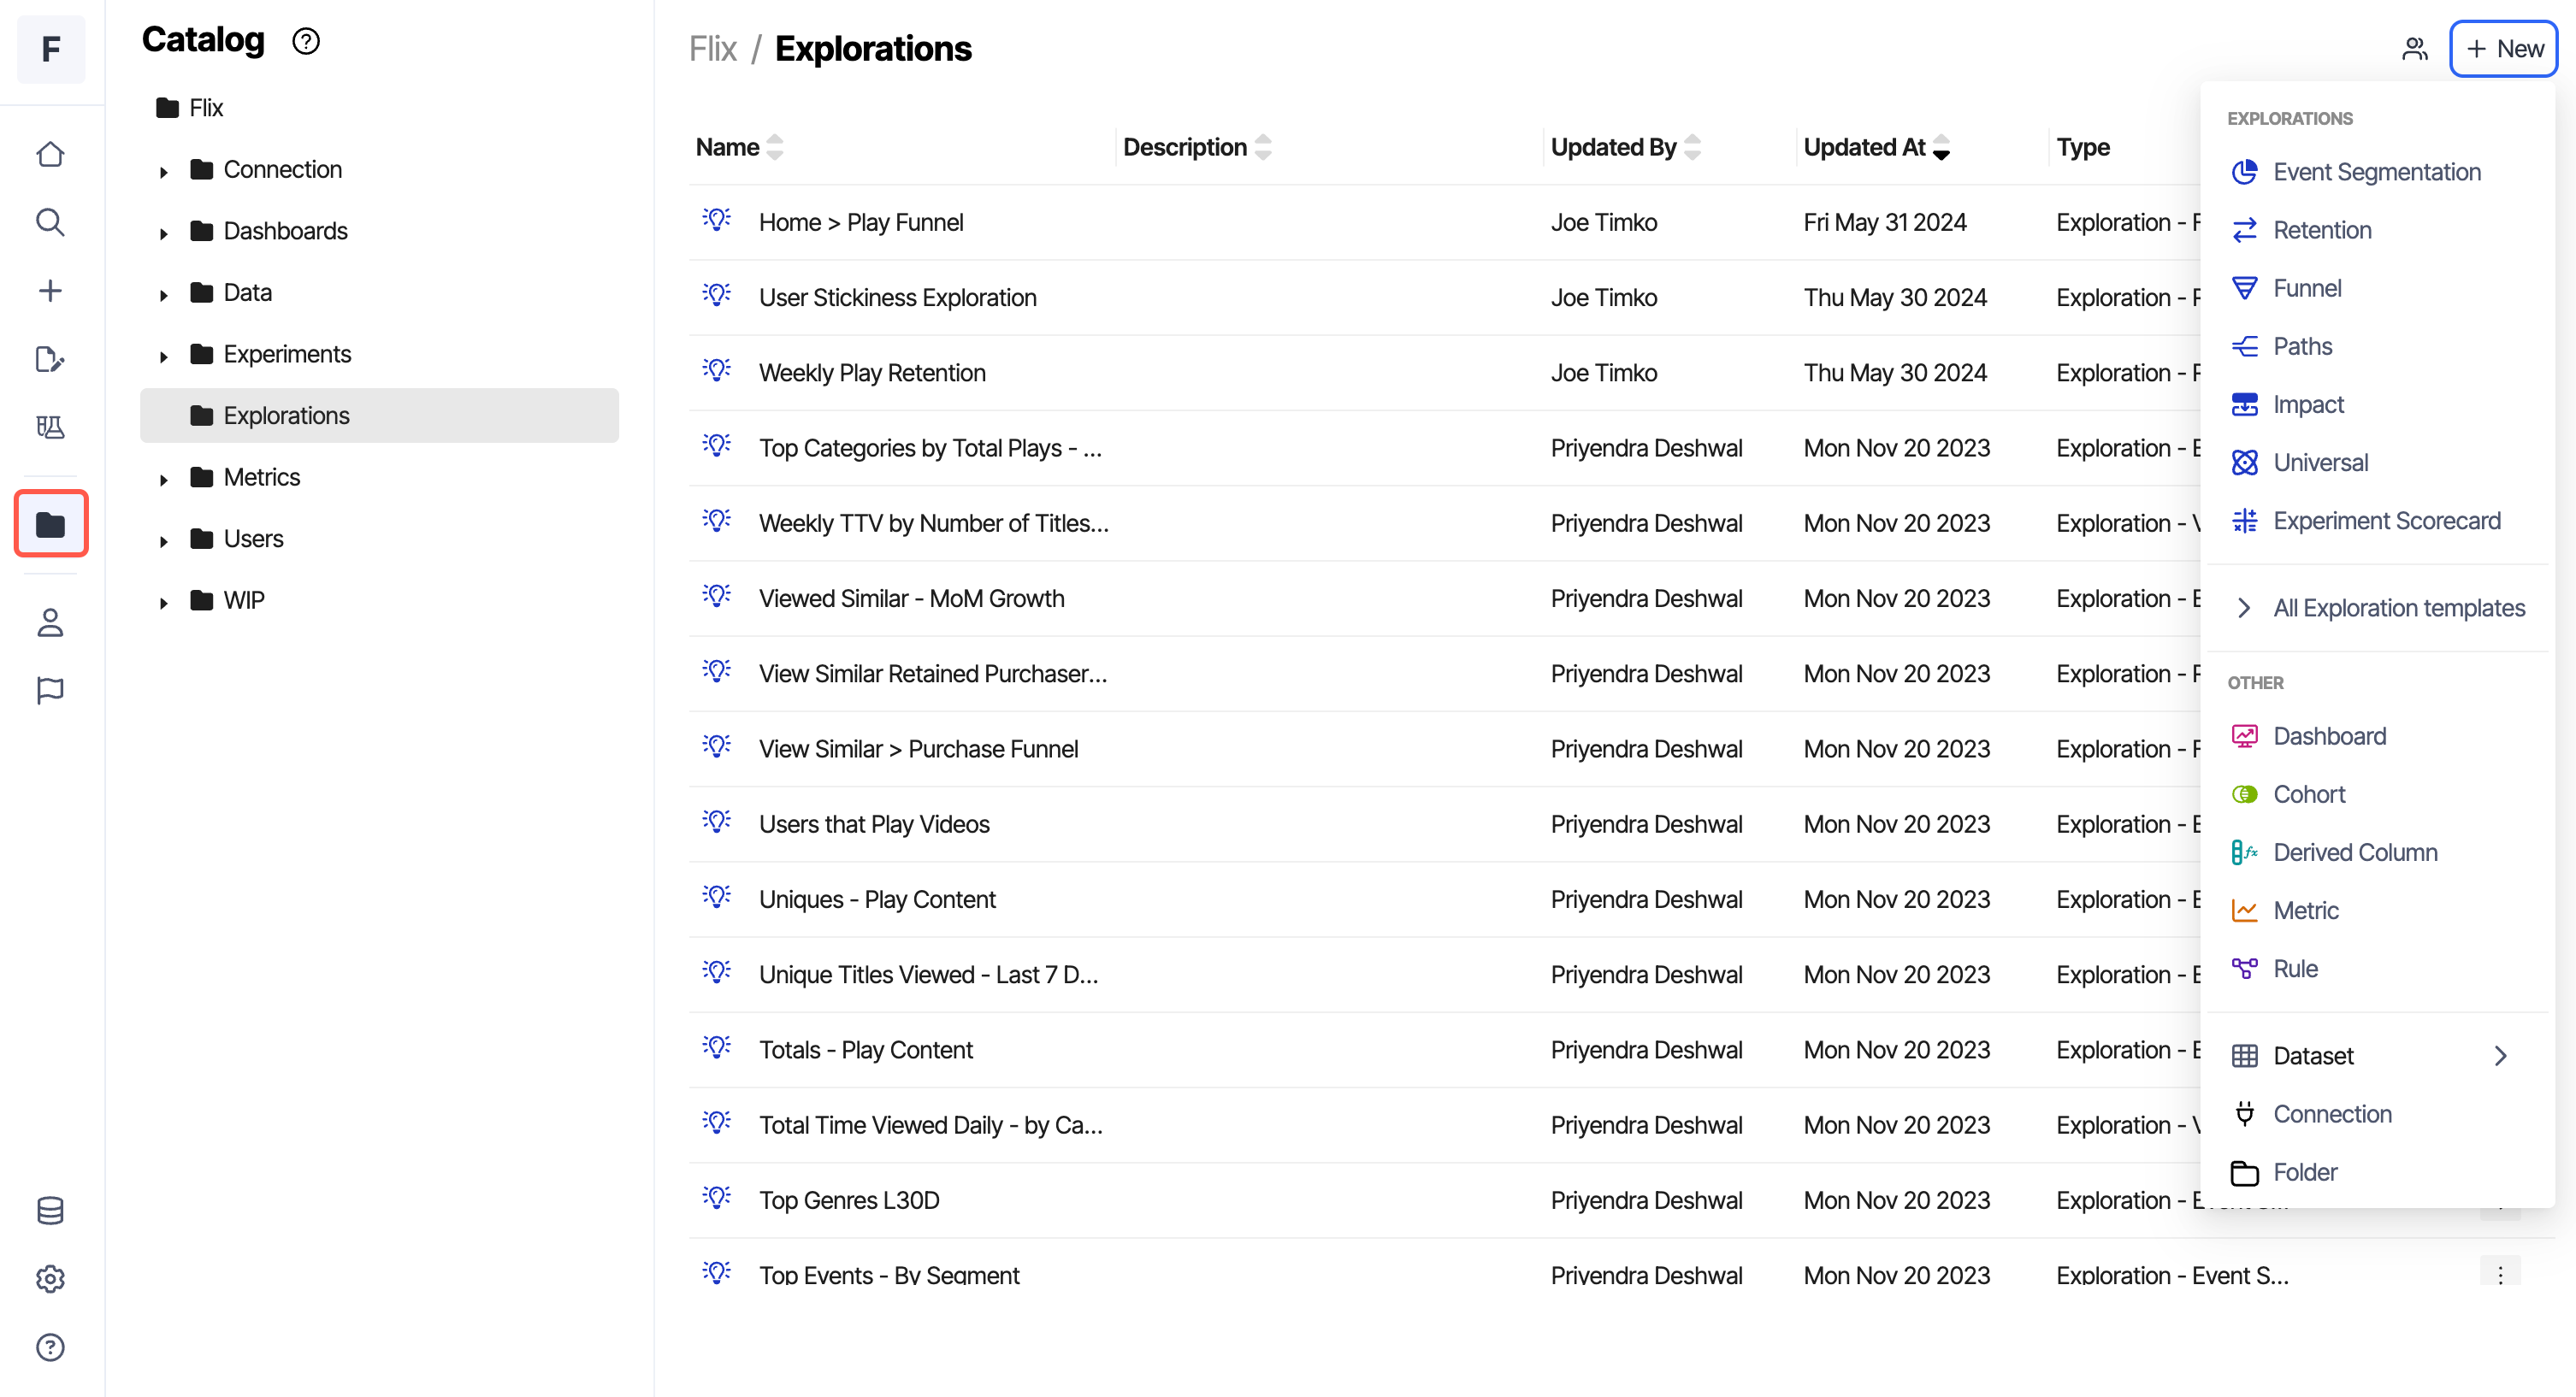Open Home > Play Funnel exploration
The image size is (2576, 1397).
(x=861, y=222)
